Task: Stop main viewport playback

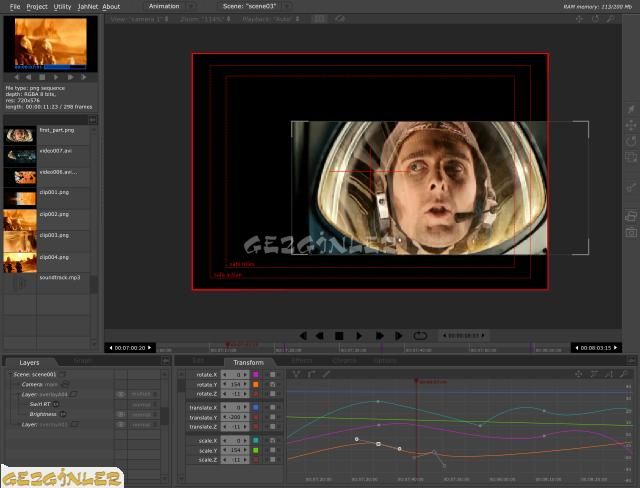Action: pos(339,336)
